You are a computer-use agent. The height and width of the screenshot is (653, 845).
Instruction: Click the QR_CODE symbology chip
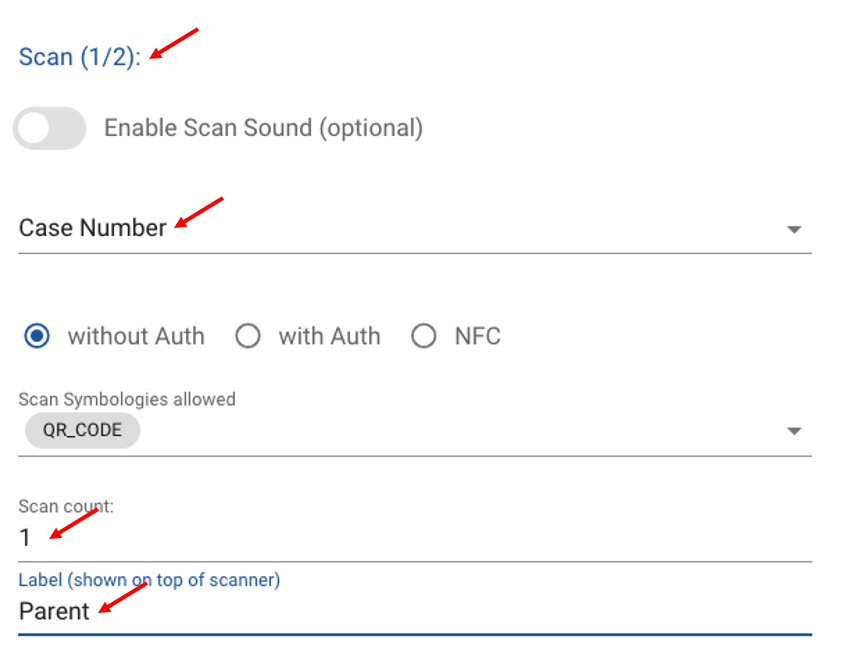pyautogui.click(x=82, y=431)
